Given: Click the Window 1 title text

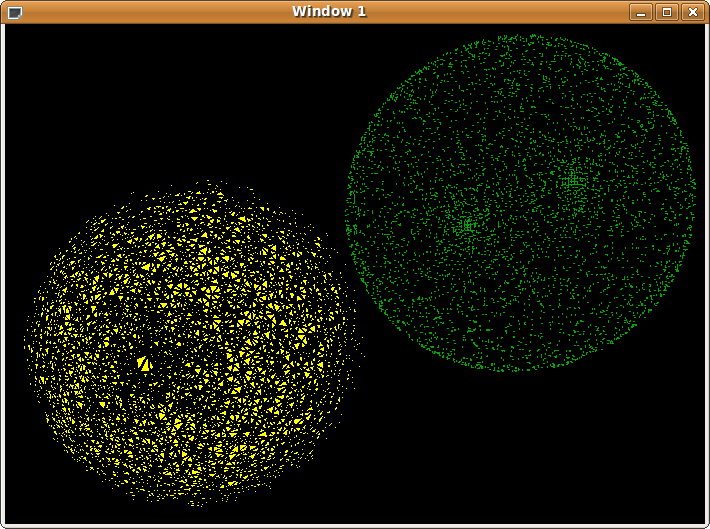Looking at the screenshot, I should click(329, 11).
